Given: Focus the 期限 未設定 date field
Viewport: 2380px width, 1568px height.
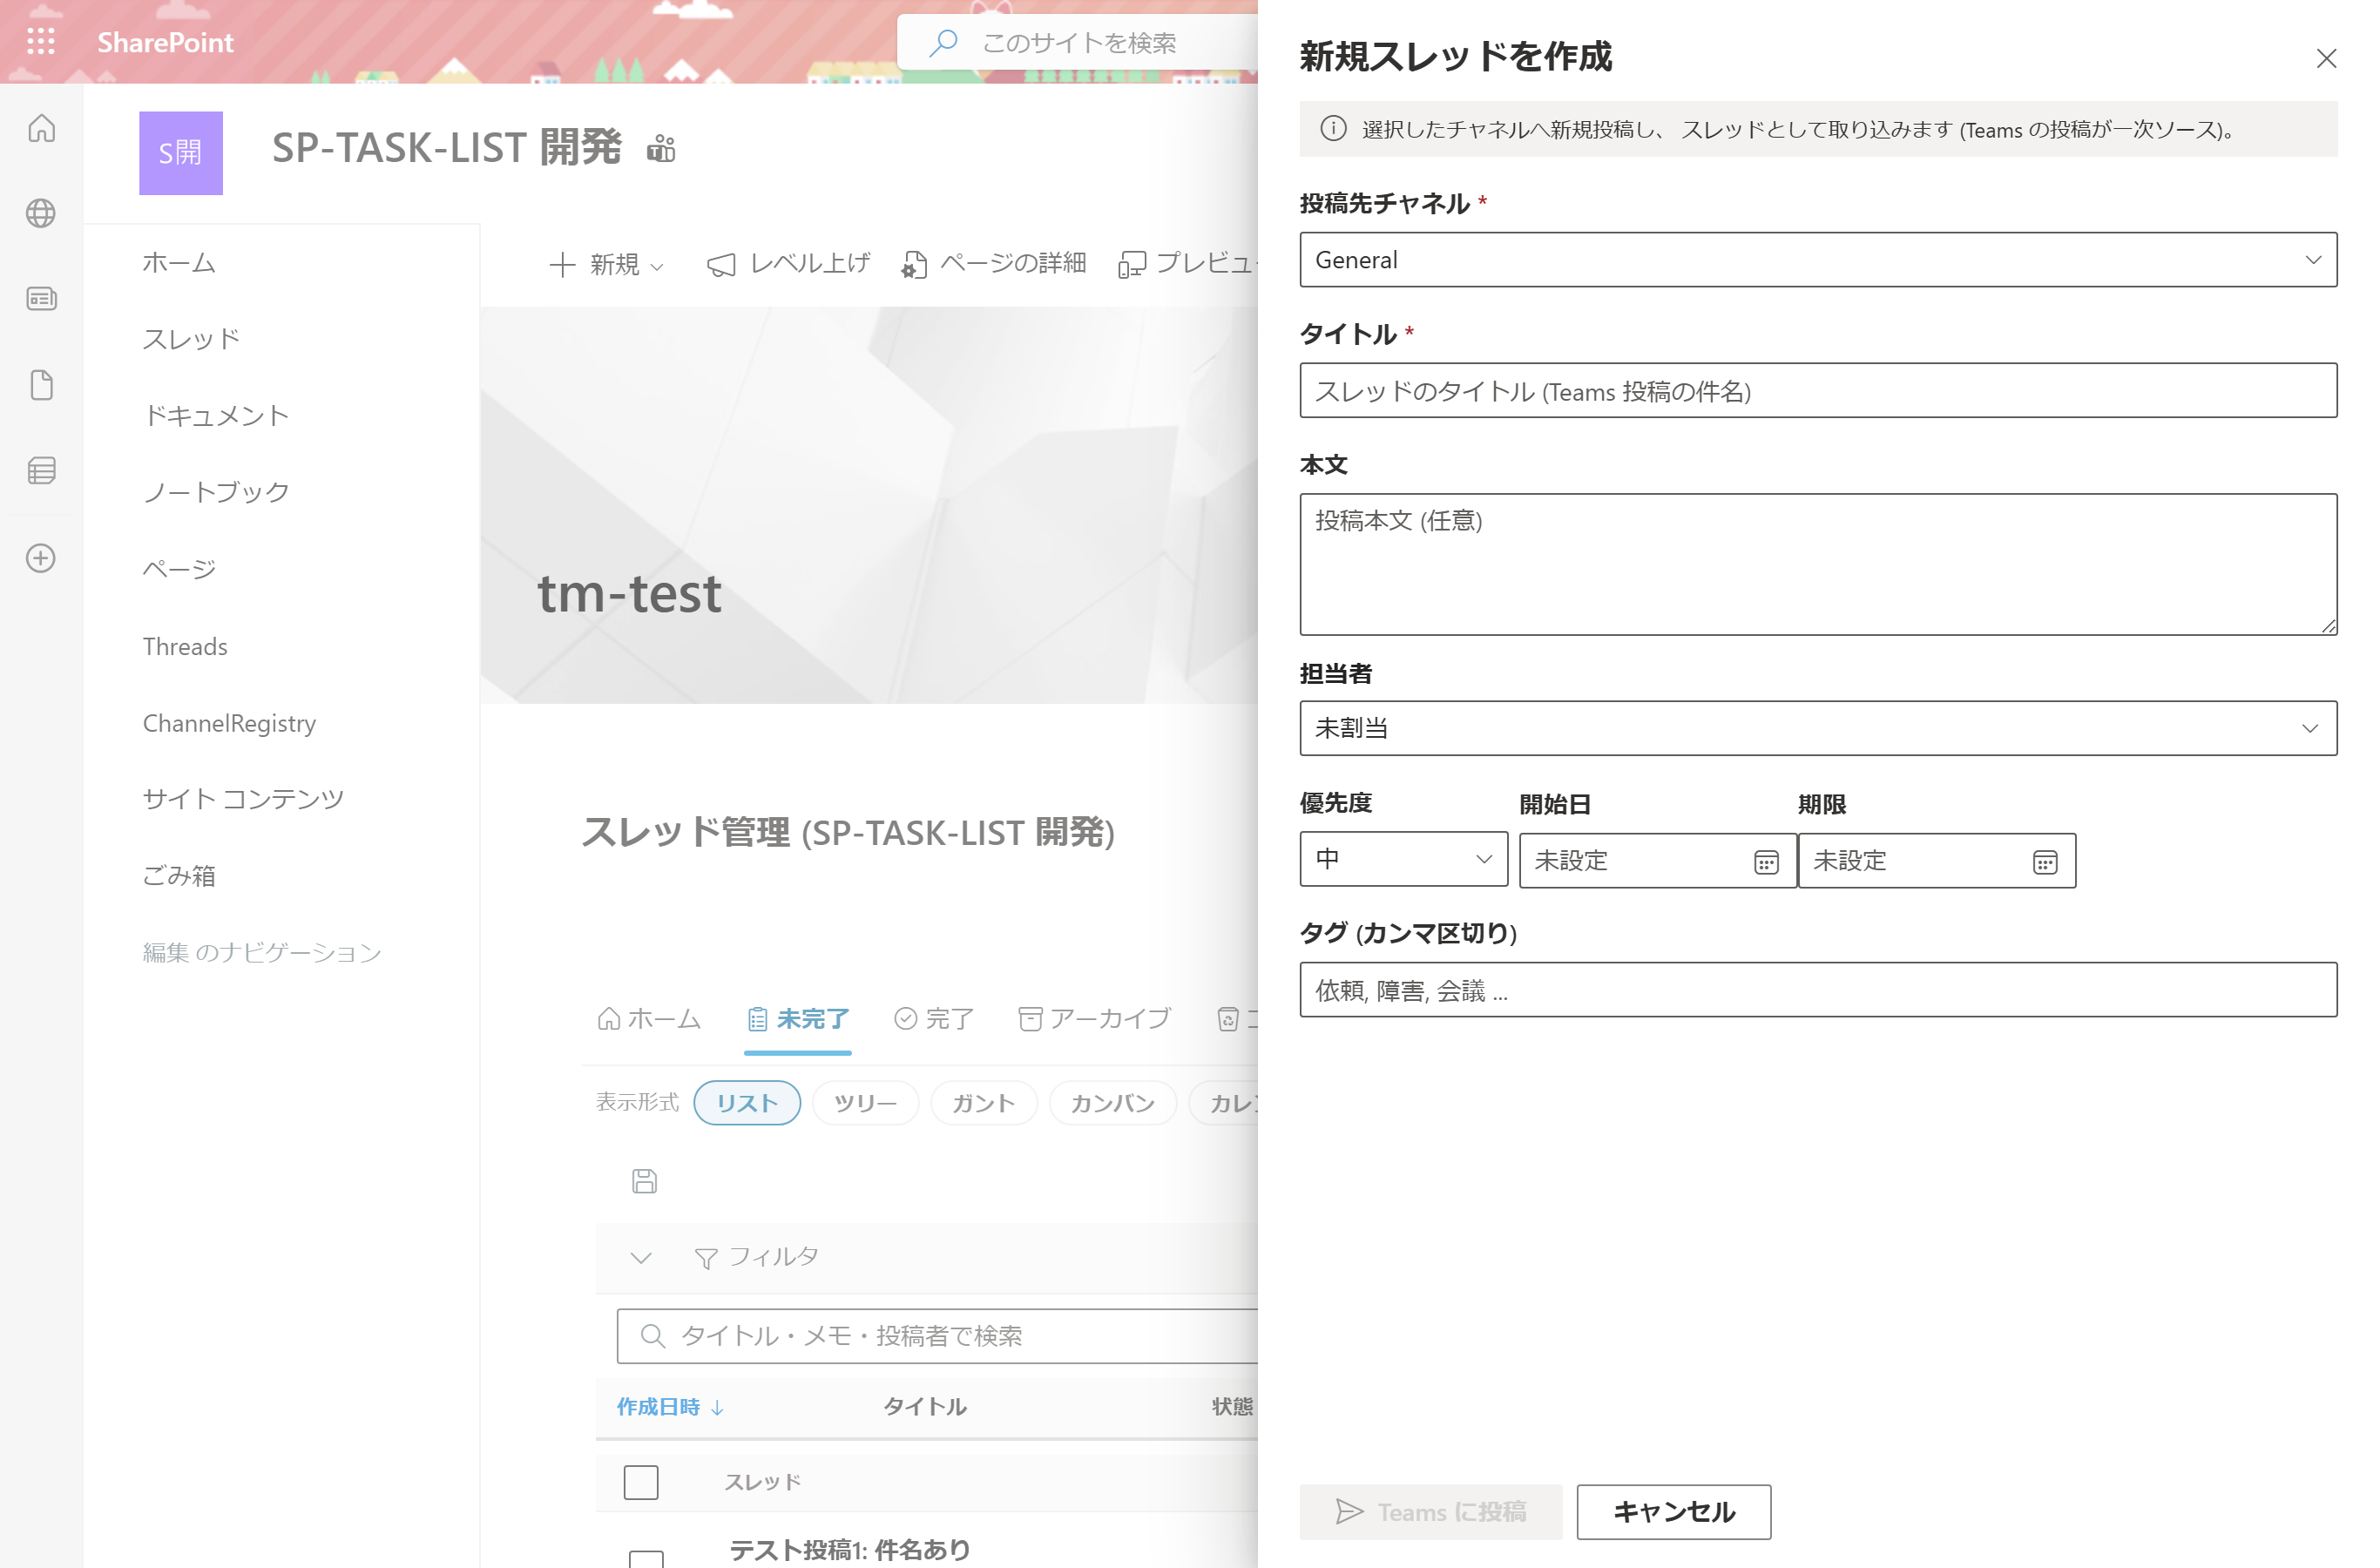Looking at the screenshot, I should [1936, 860].
